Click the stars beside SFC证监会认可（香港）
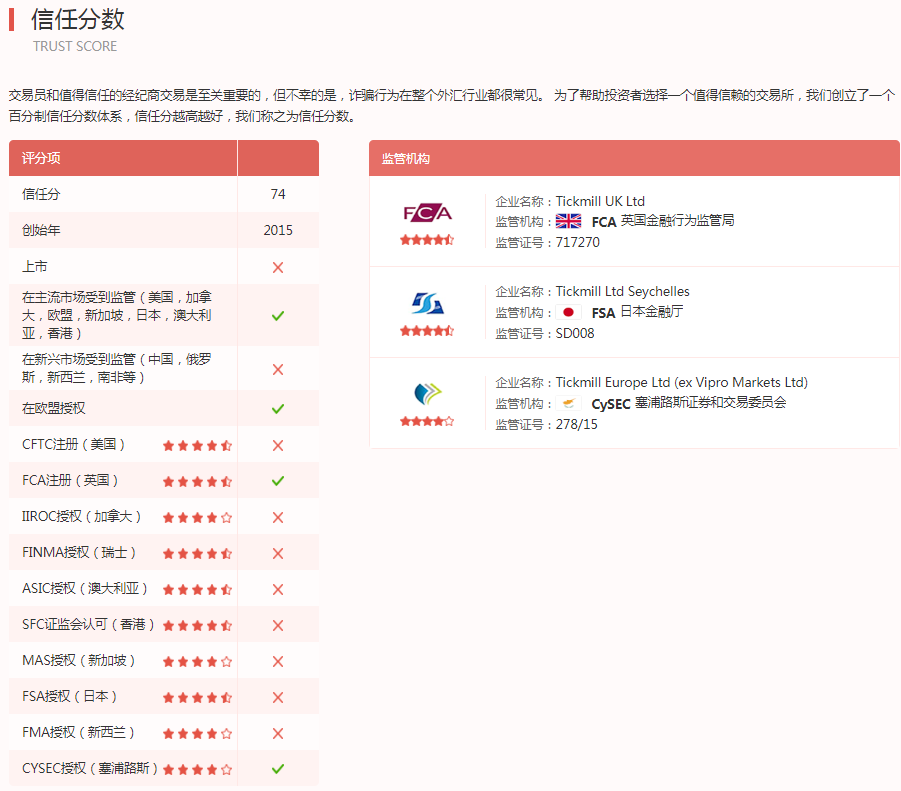 [198, 626]
